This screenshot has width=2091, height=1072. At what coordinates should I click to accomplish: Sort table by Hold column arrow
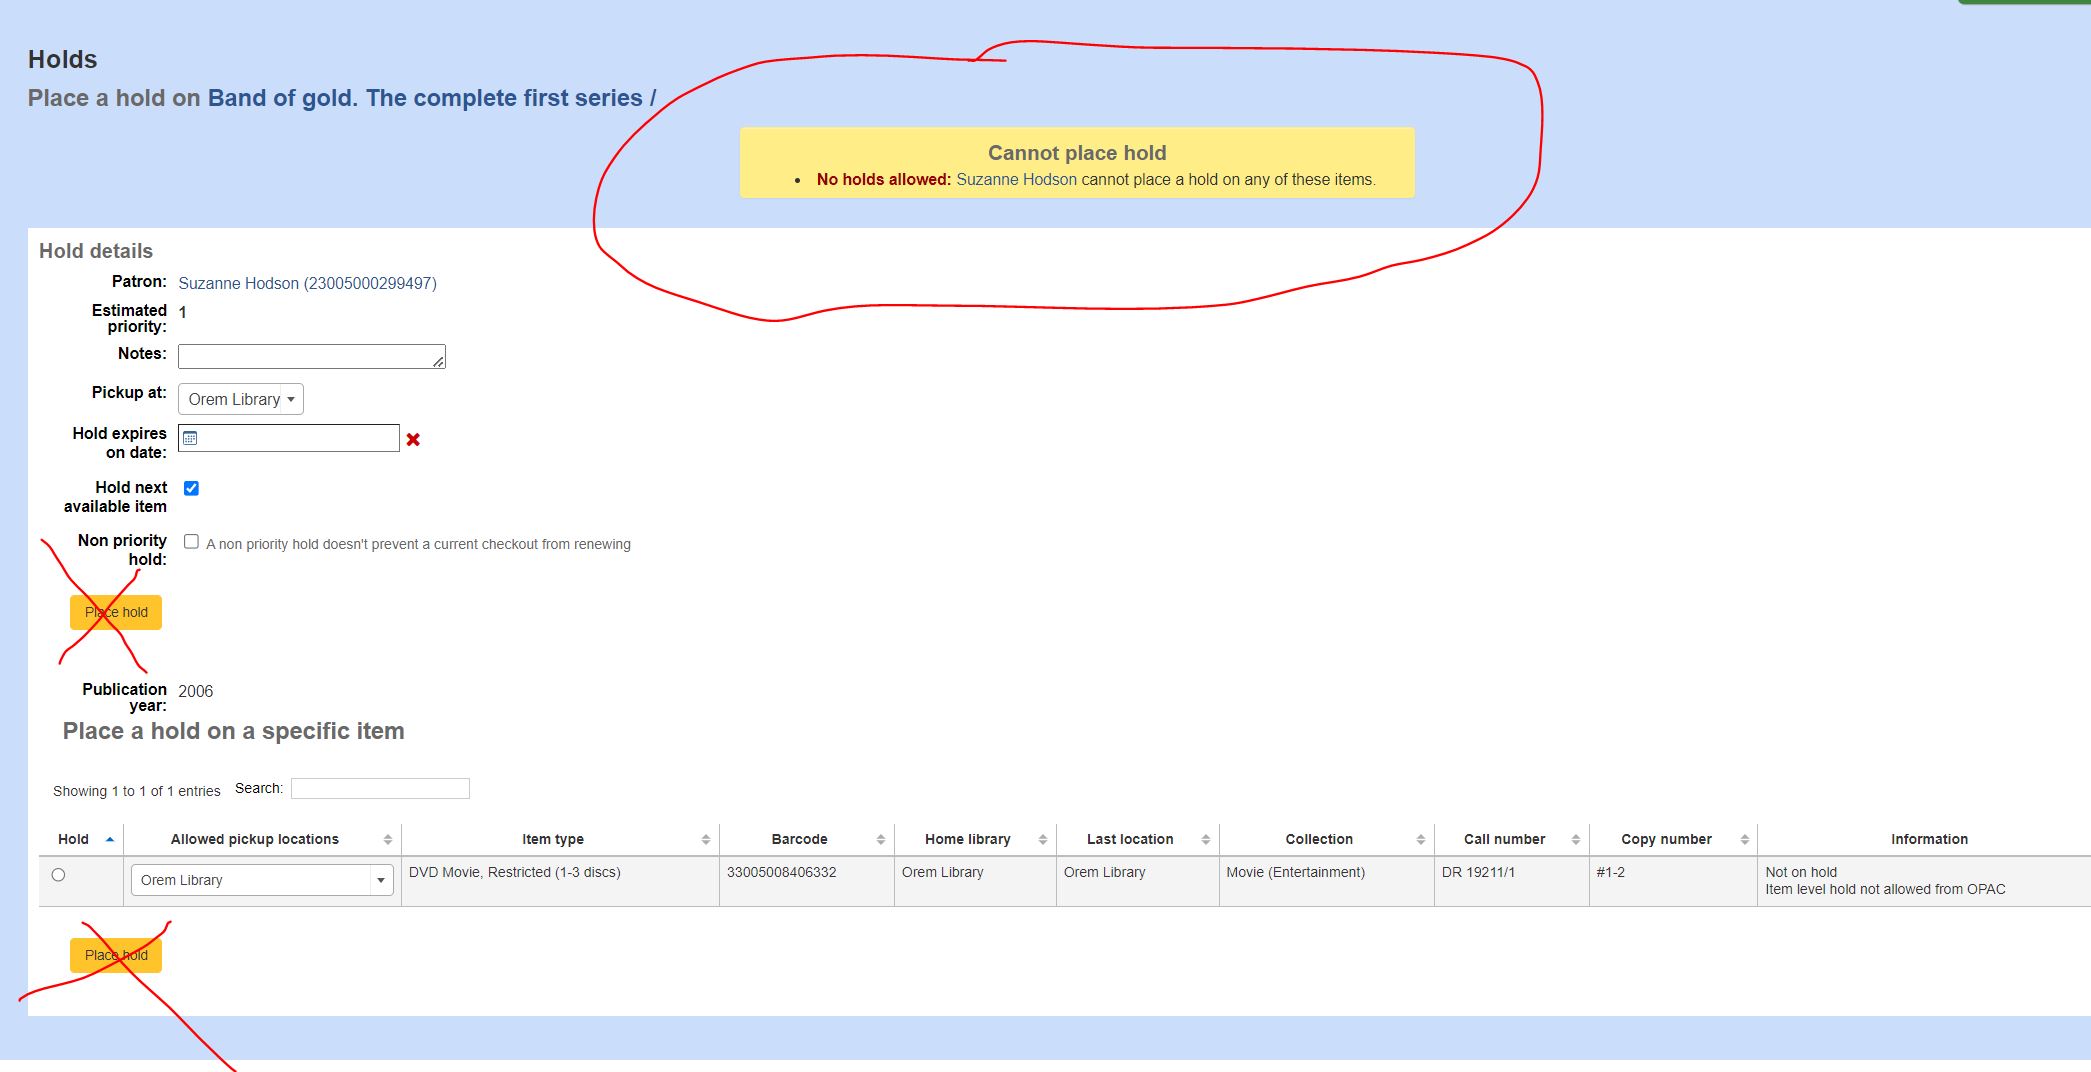coord(109,839)
